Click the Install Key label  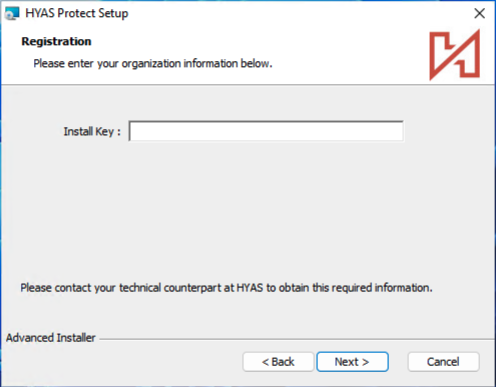pyautogui.click(x=92, y=131)
